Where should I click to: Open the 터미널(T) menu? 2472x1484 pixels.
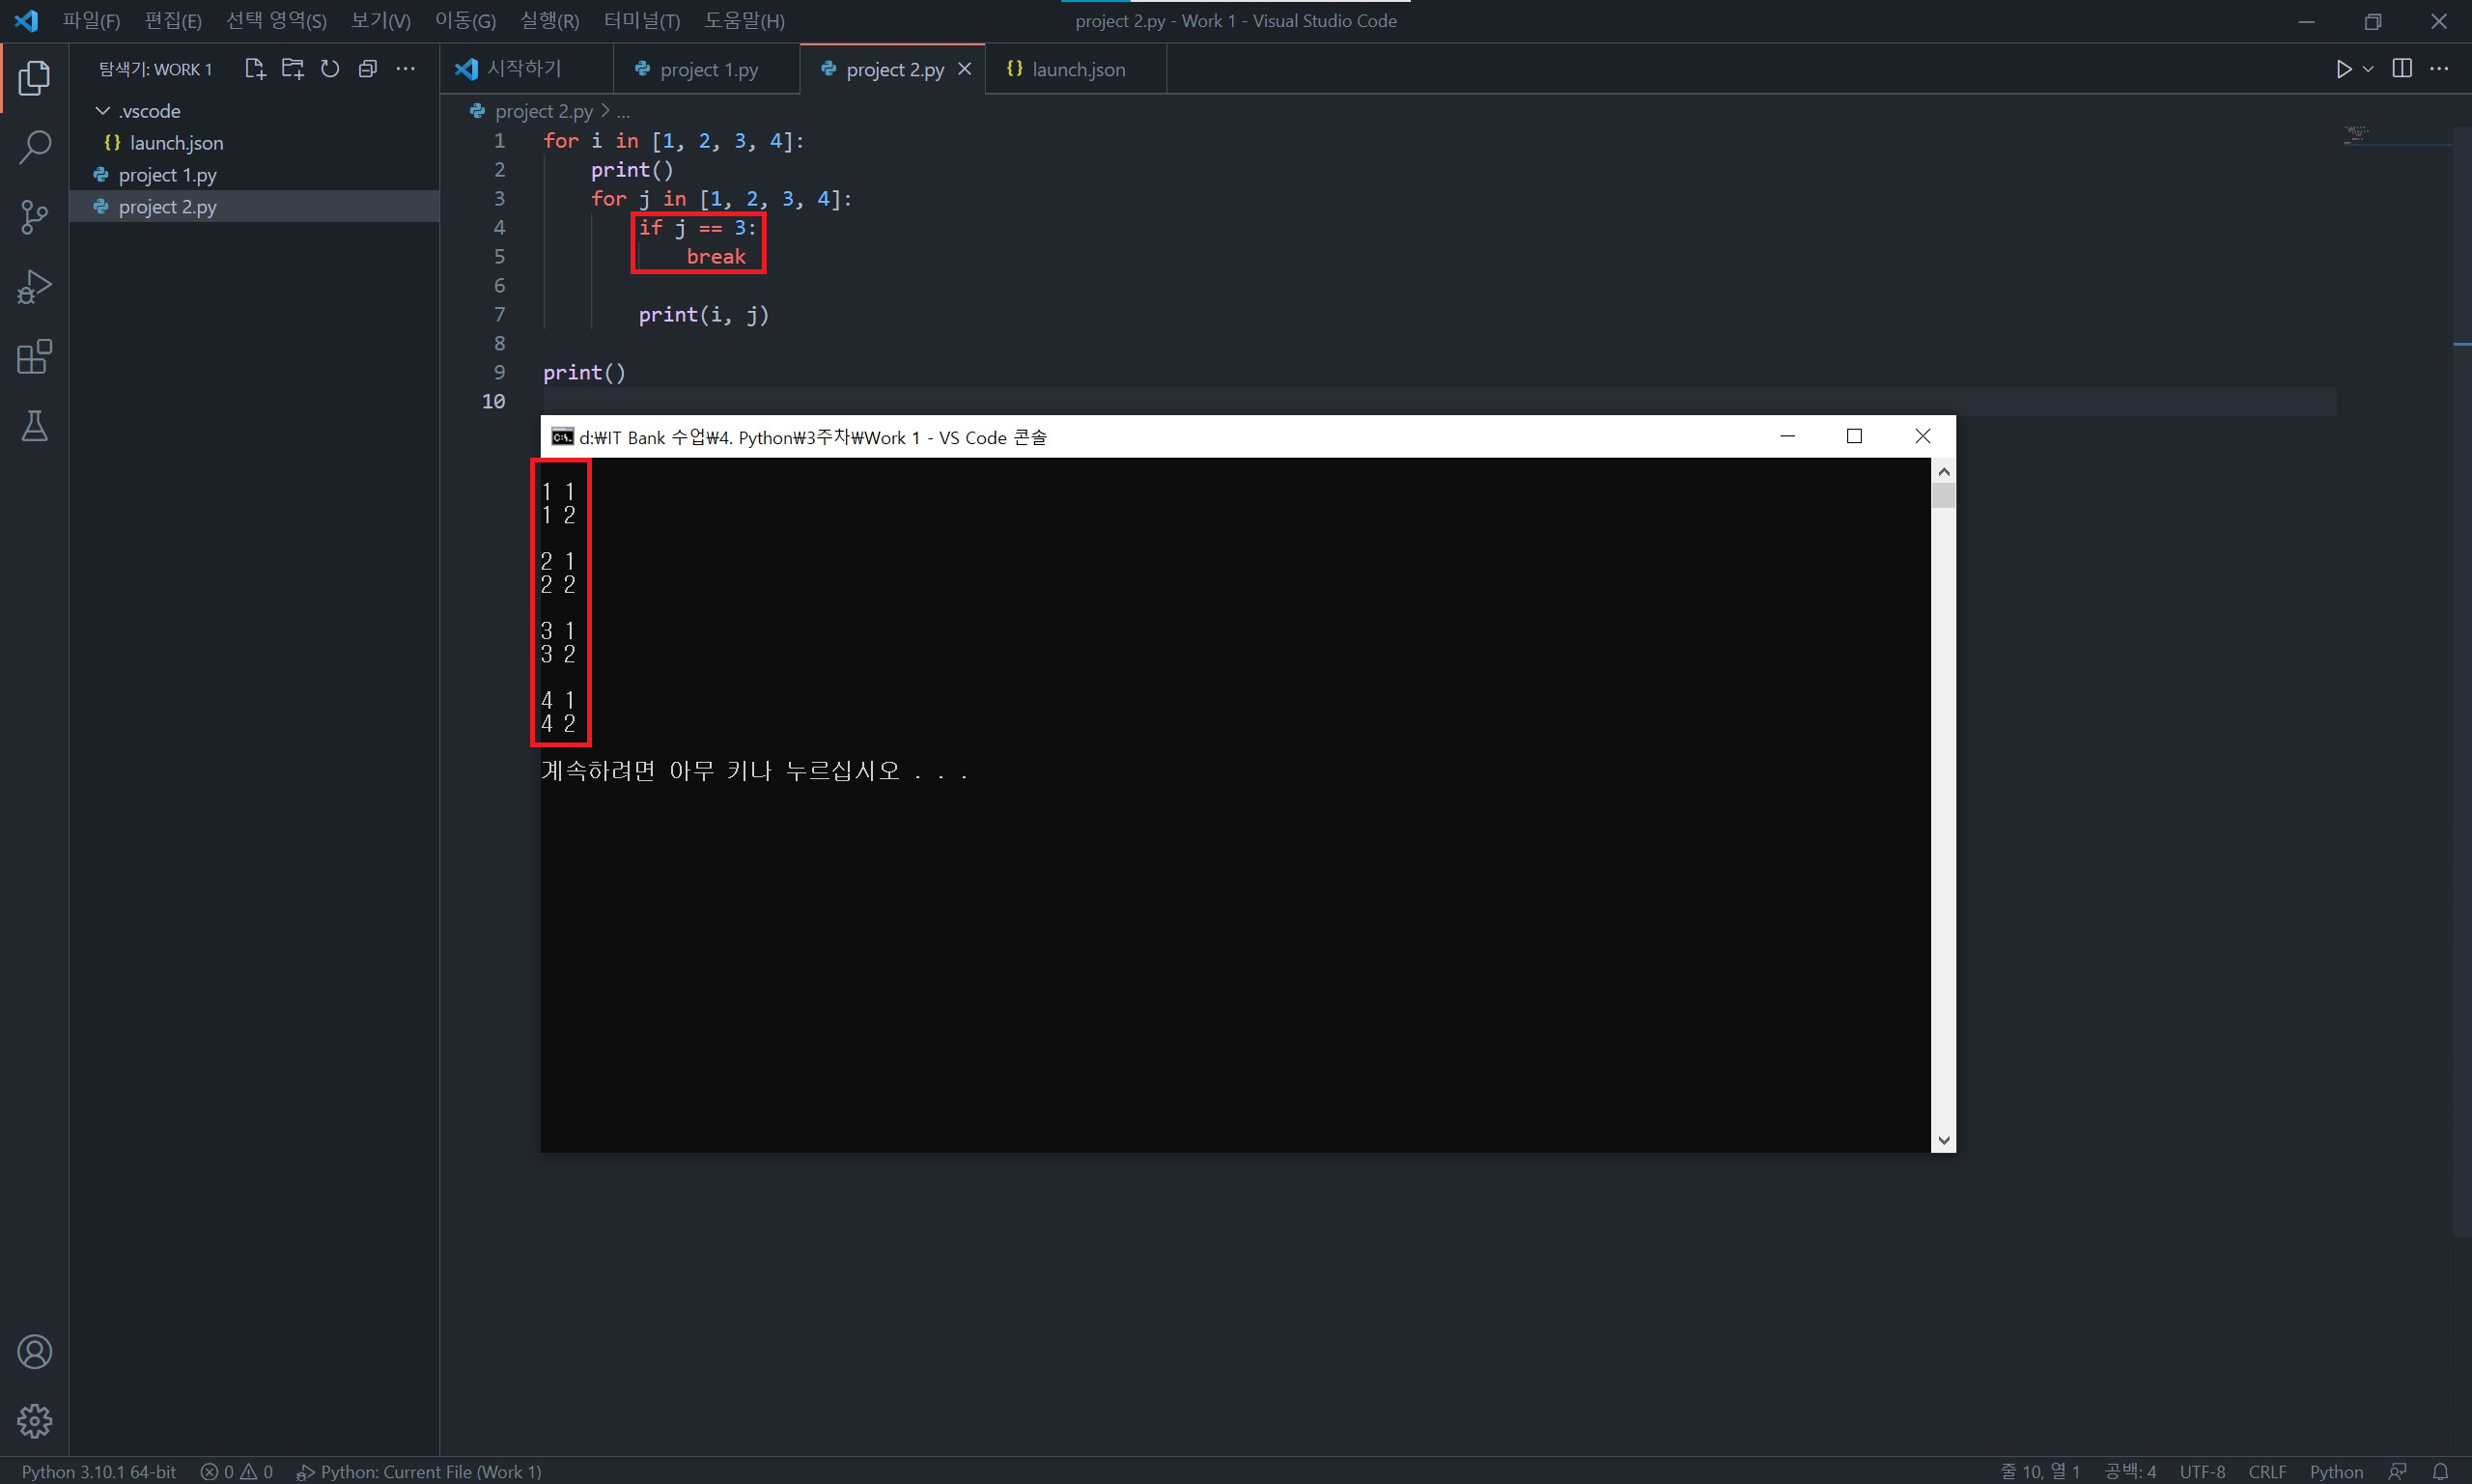pyautogui.click(x=641, y=21)
